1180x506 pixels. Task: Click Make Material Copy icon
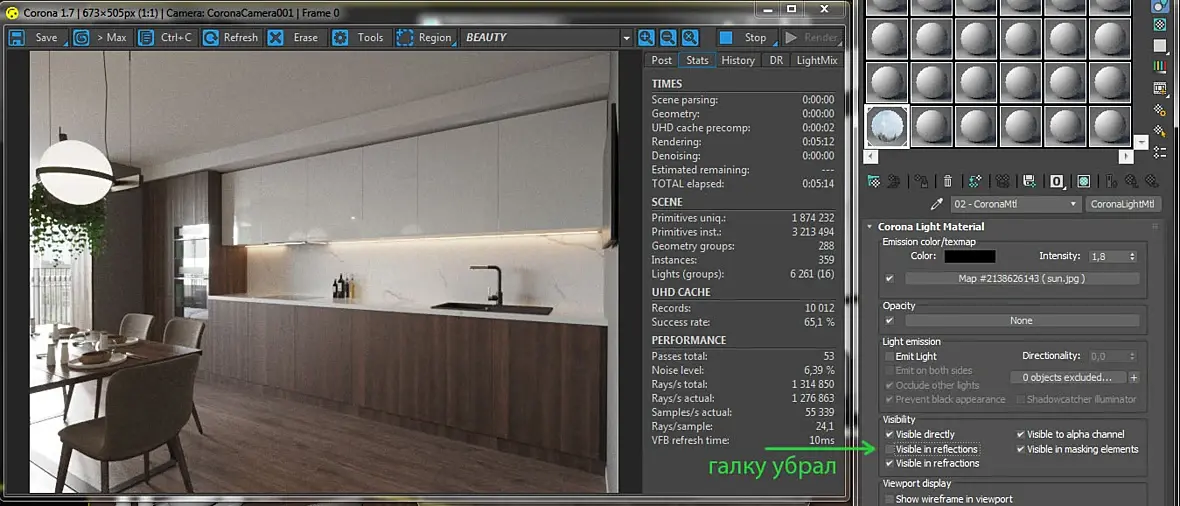pyautogui.click(x=975, y=181)
